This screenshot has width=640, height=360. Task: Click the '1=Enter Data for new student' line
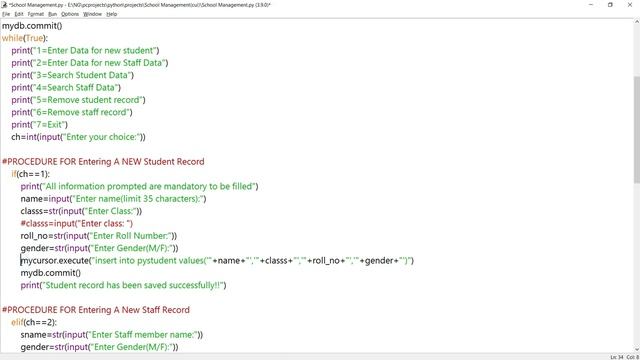85,50
